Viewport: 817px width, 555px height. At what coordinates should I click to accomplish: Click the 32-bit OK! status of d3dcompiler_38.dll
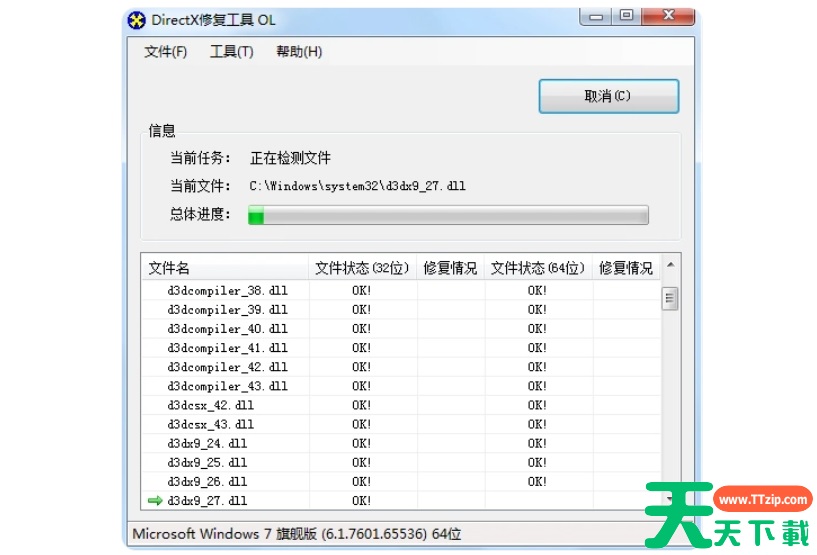point(362,290)
